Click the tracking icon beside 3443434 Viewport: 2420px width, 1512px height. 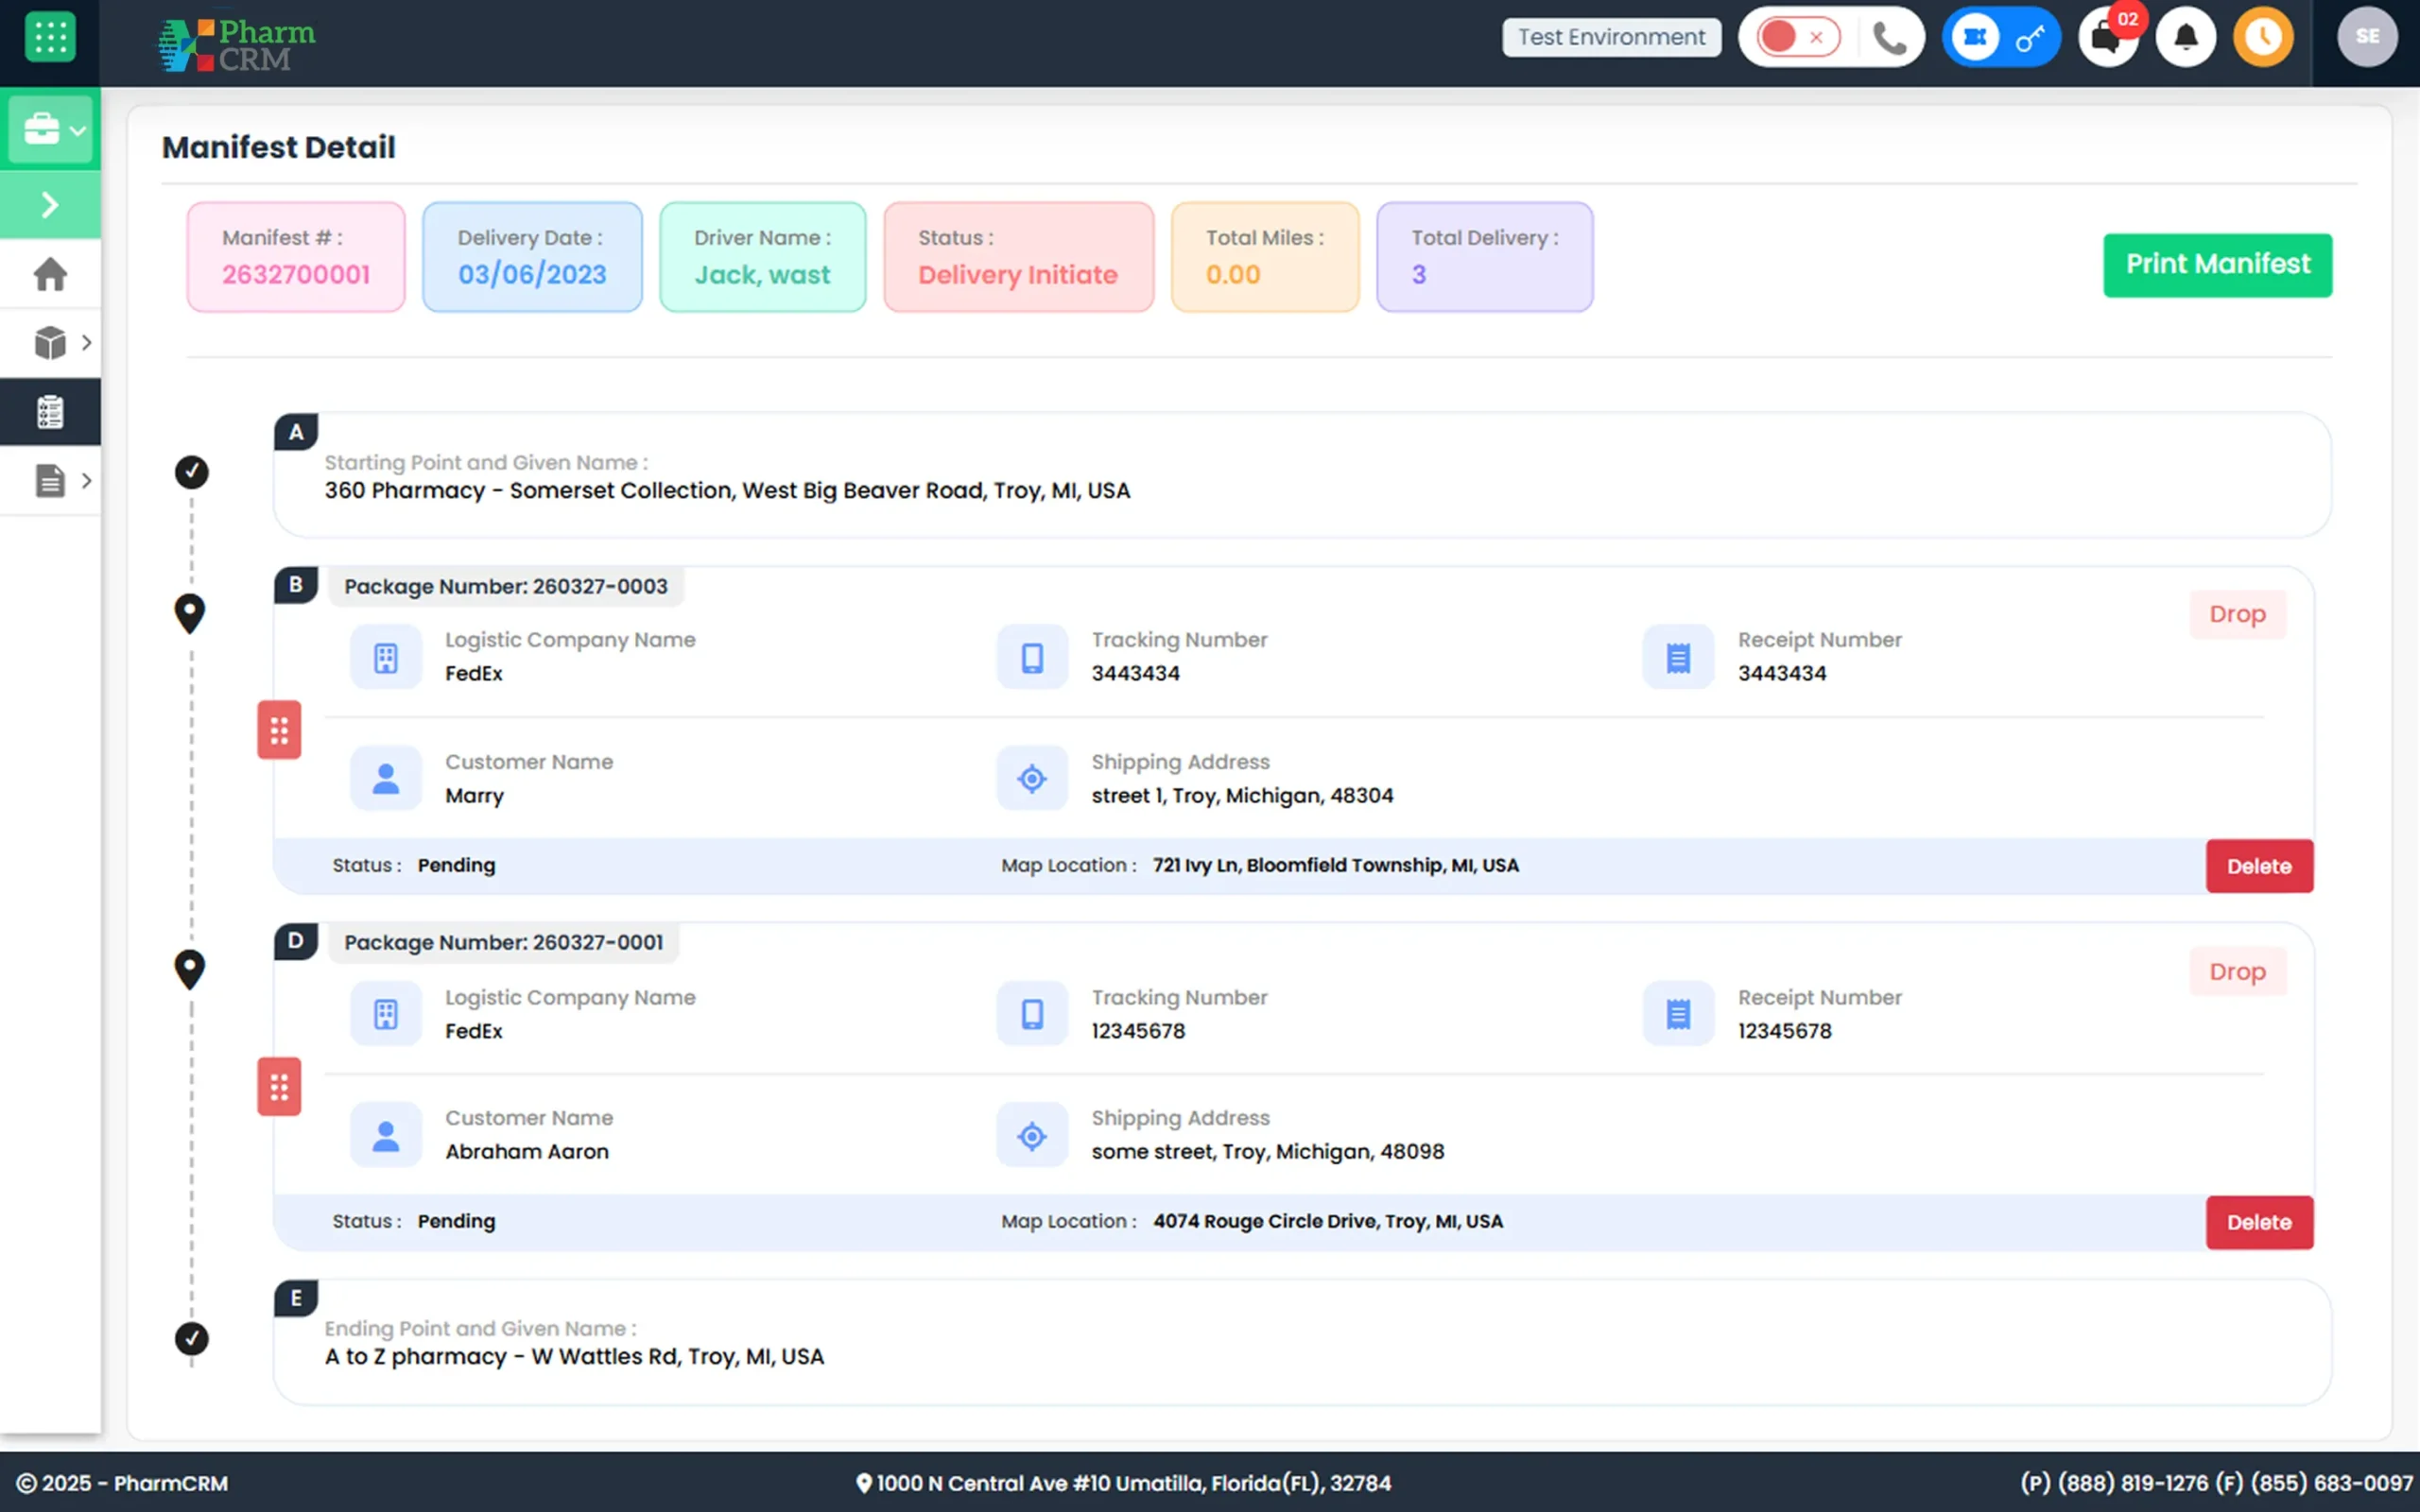[x=1031, y=657]
